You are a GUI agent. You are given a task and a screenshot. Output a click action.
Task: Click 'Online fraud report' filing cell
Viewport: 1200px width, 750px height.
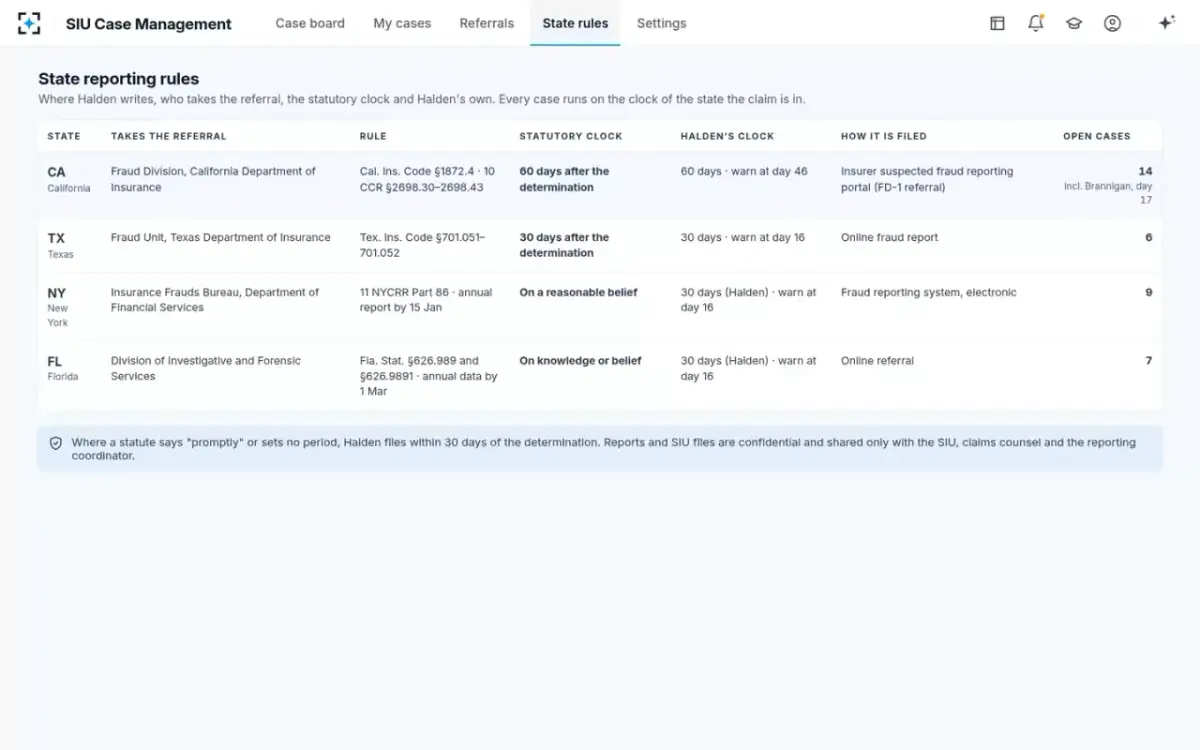890,237
